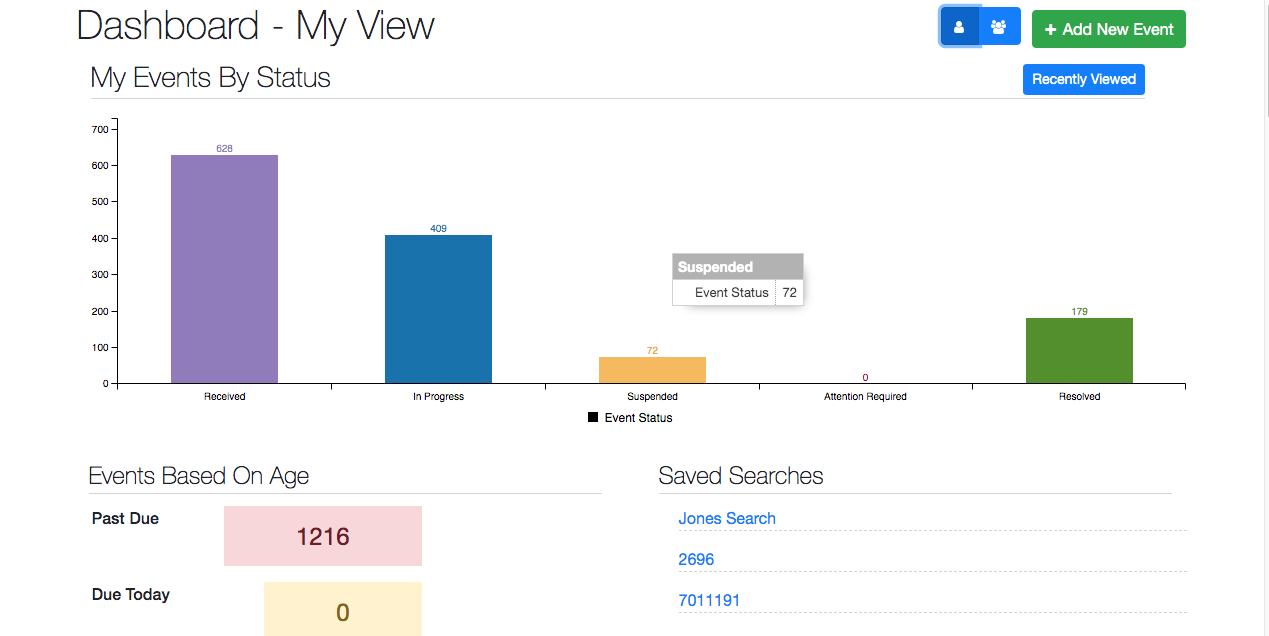1269x636 pixels.
Task: Select the blue In Progress bar
Action: click(438, 309)
